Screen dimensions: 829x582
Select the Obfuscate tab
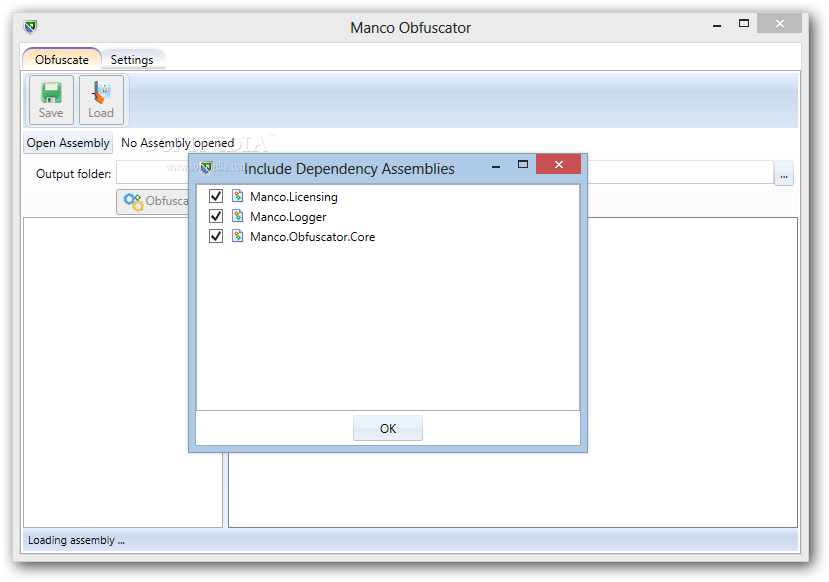tap(62, 59)
